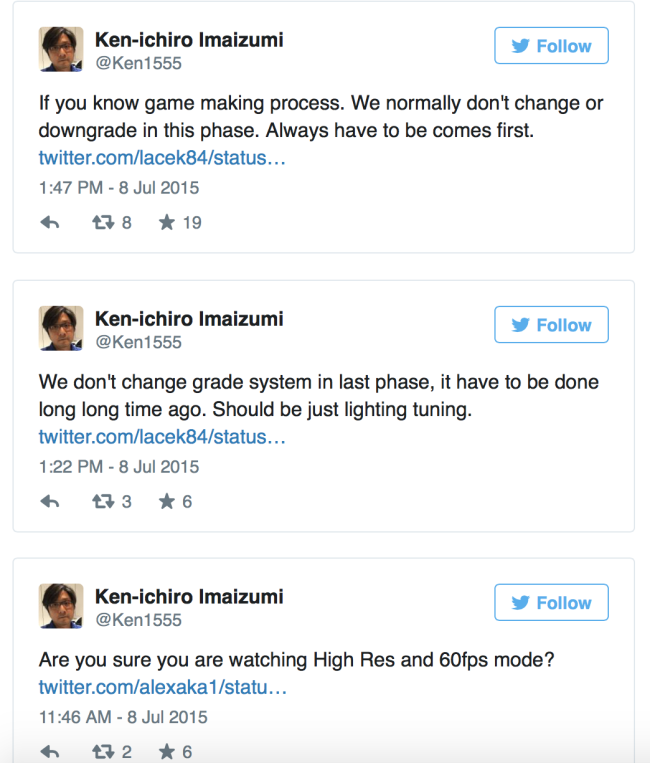Reply to the 1:22 PM tweet
This screenshot has height=763, width=650.
[x=50, y=501]
